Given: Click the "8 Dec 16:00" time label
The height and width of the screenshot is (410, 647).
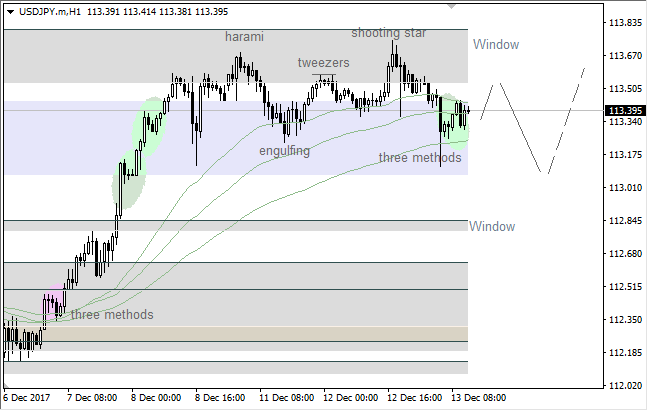Looking at the screenshot, I should click(x=220, y=397).
